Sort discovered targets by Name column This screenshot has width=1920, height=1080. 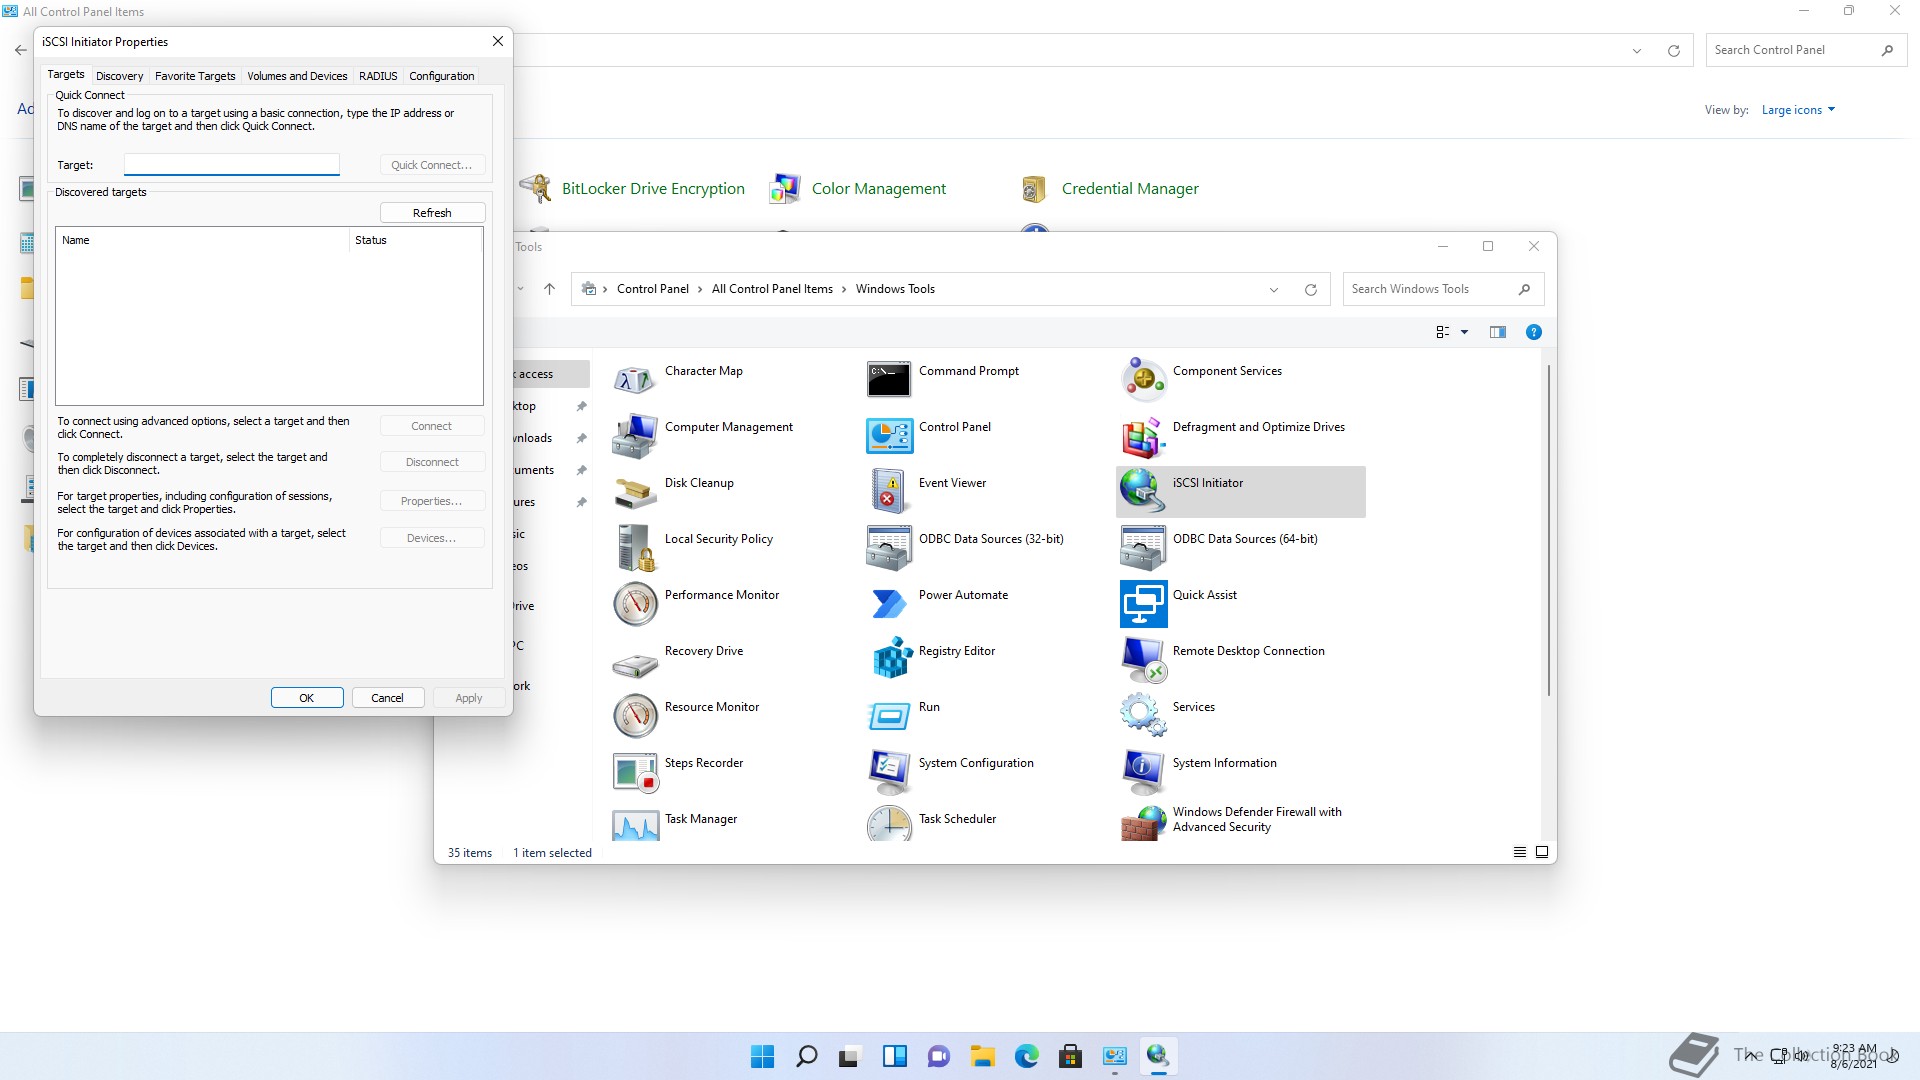click(202, 240)
